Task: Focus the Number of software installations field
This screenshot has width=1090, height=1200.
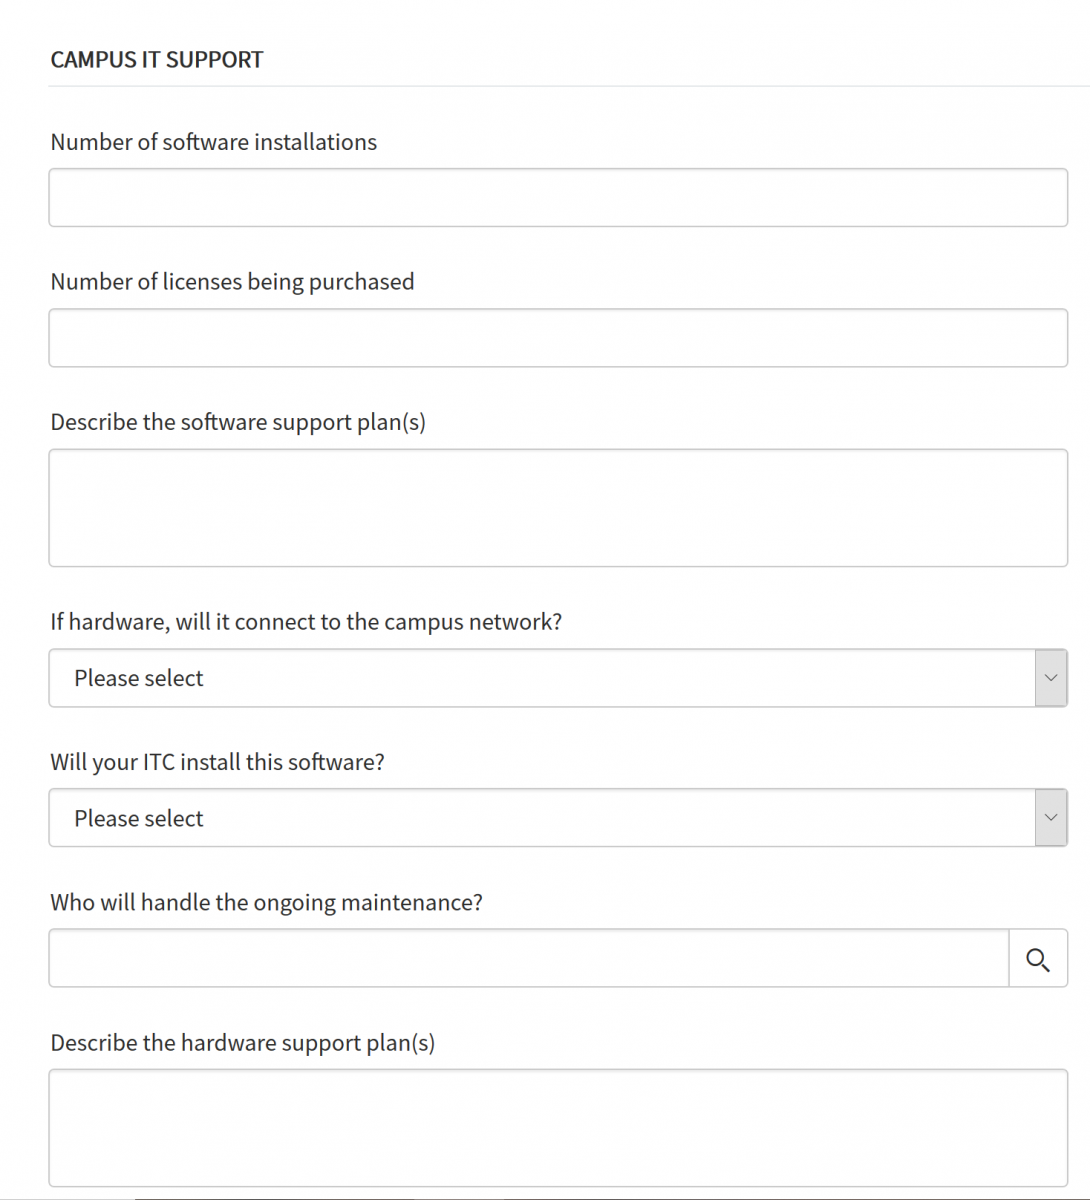Action: pos(558,198)
